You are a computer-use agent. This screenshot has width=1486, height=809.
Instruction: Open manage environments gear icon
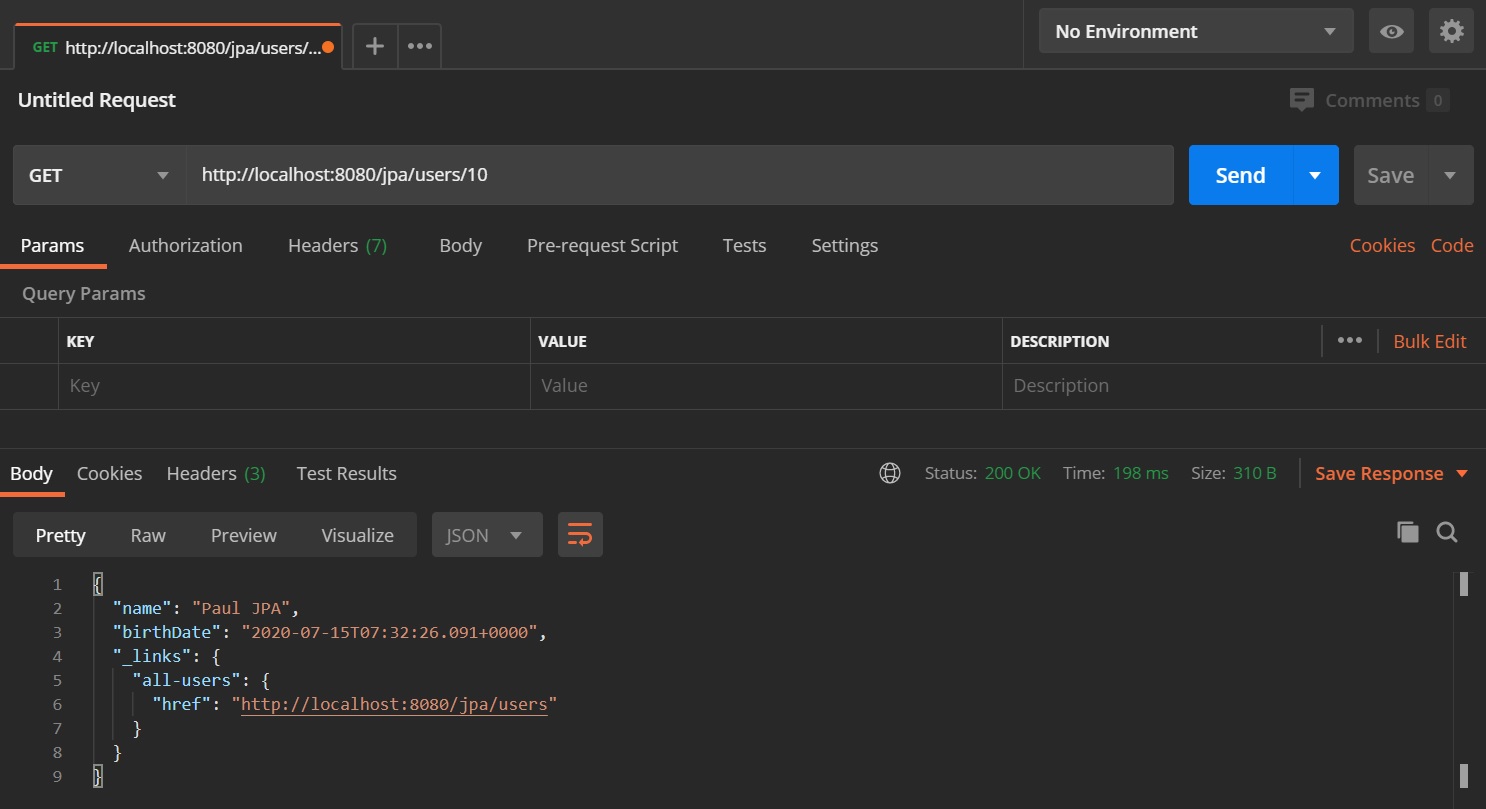click(1451, 31)
